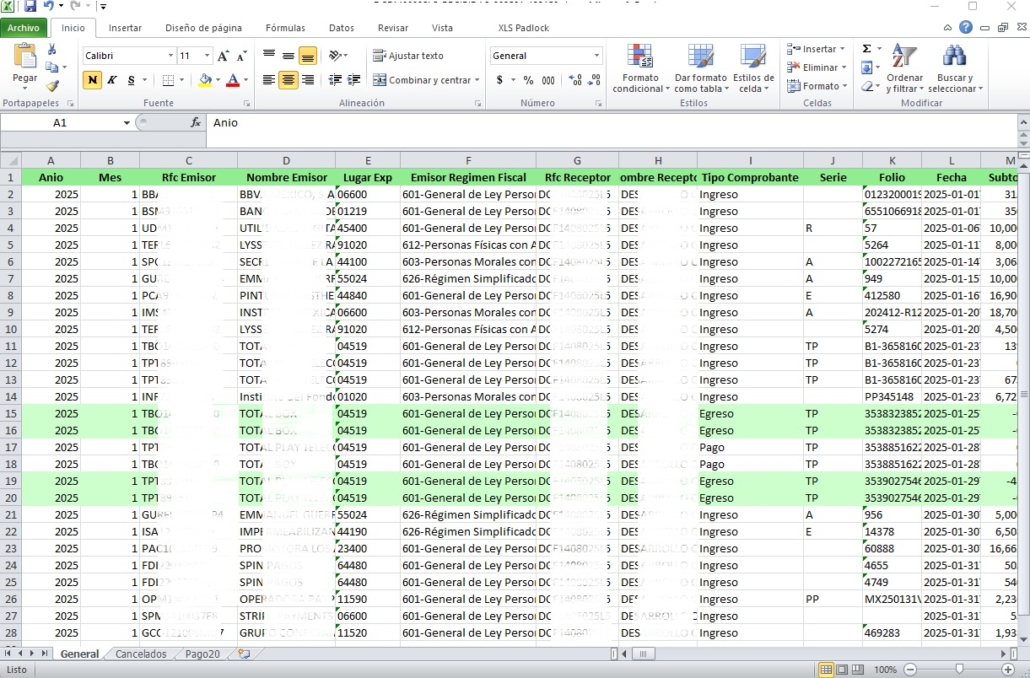Click the increase decimal icon

(575, 80)
